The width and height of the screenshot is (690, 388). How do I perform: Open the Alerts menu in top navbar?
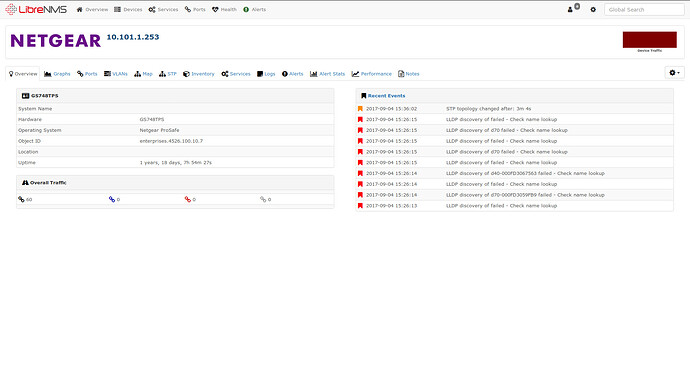[x=254, y=9]
